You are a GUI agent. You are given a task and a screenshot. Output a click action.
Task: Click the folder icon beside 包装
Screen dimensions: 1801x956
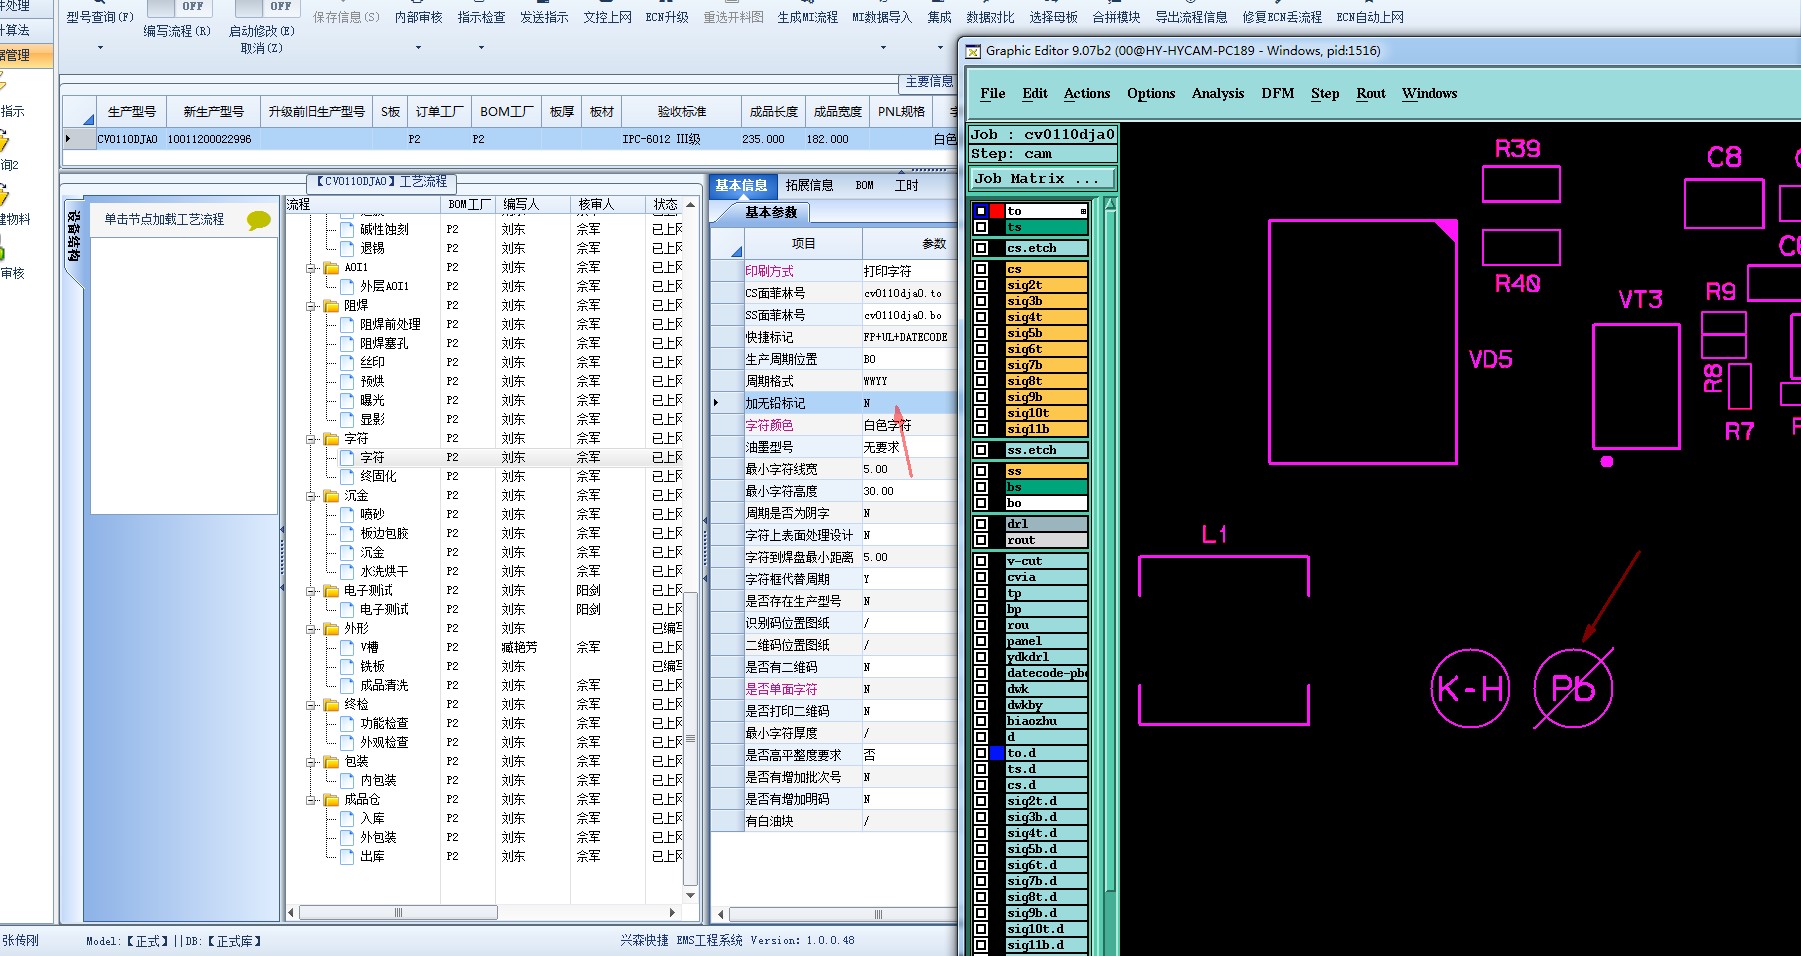[332, 761]
